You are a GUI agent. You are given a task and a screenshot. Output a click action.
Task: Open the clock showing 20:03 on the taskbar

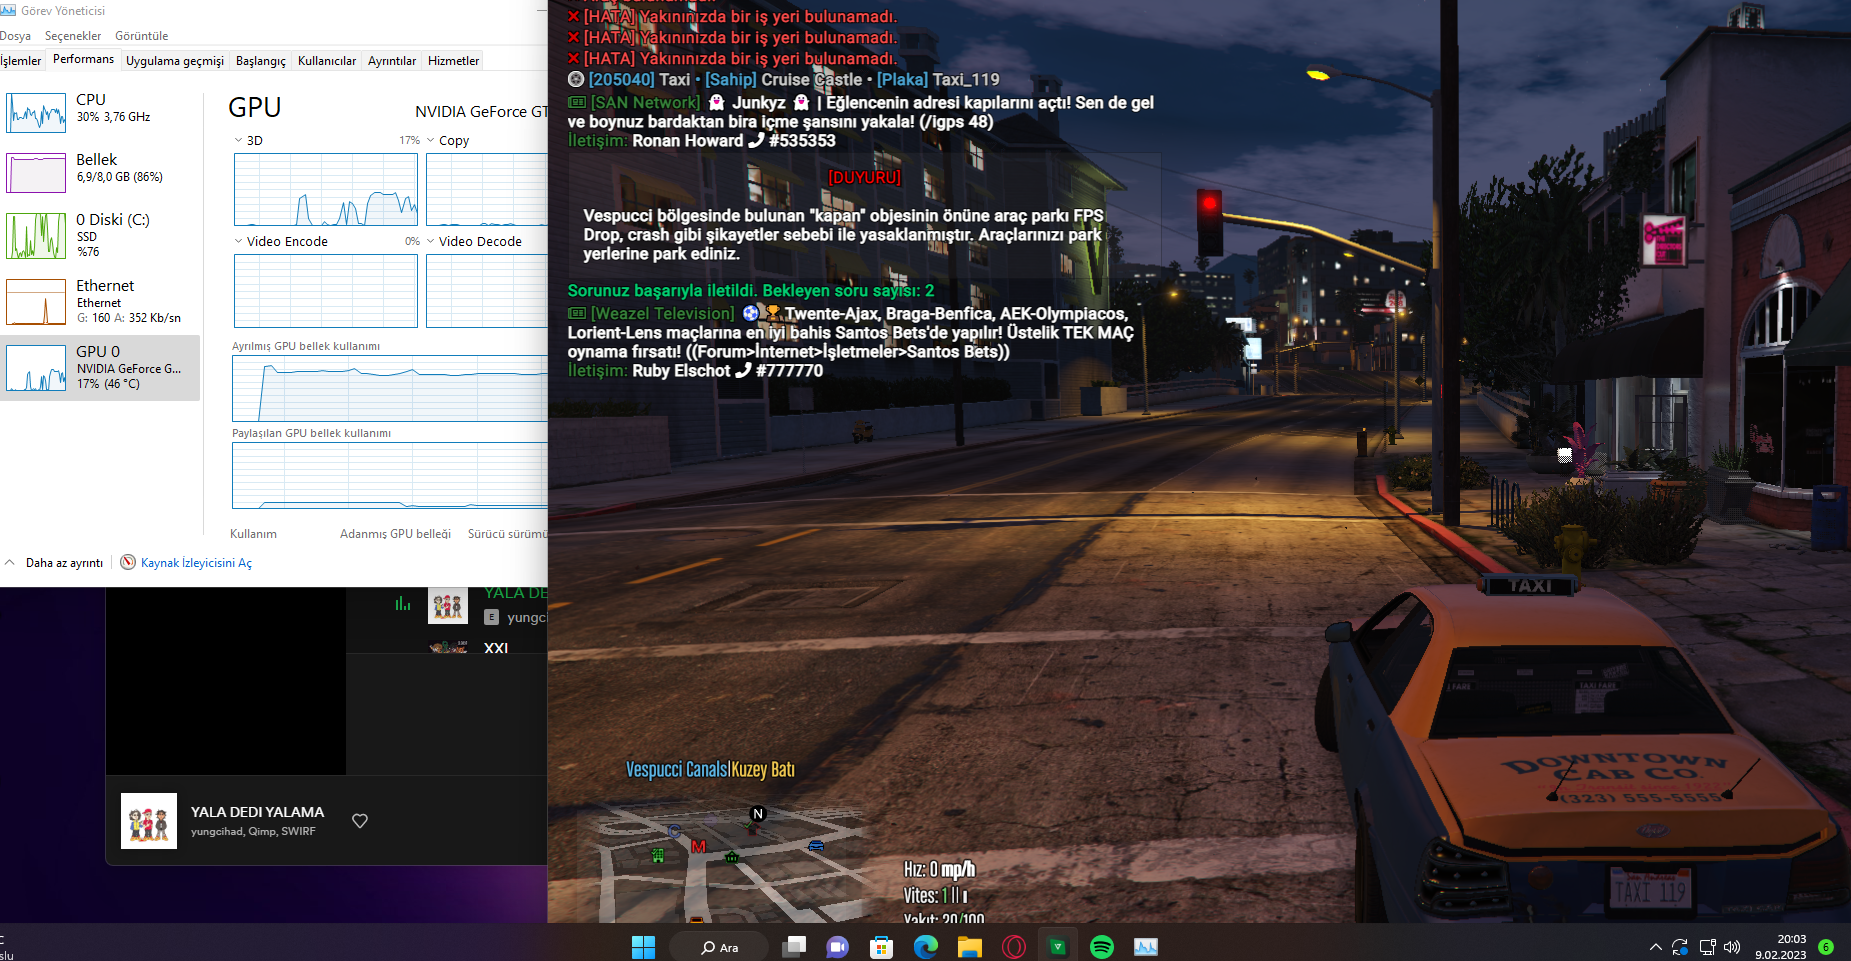[x=1781, y=947]
